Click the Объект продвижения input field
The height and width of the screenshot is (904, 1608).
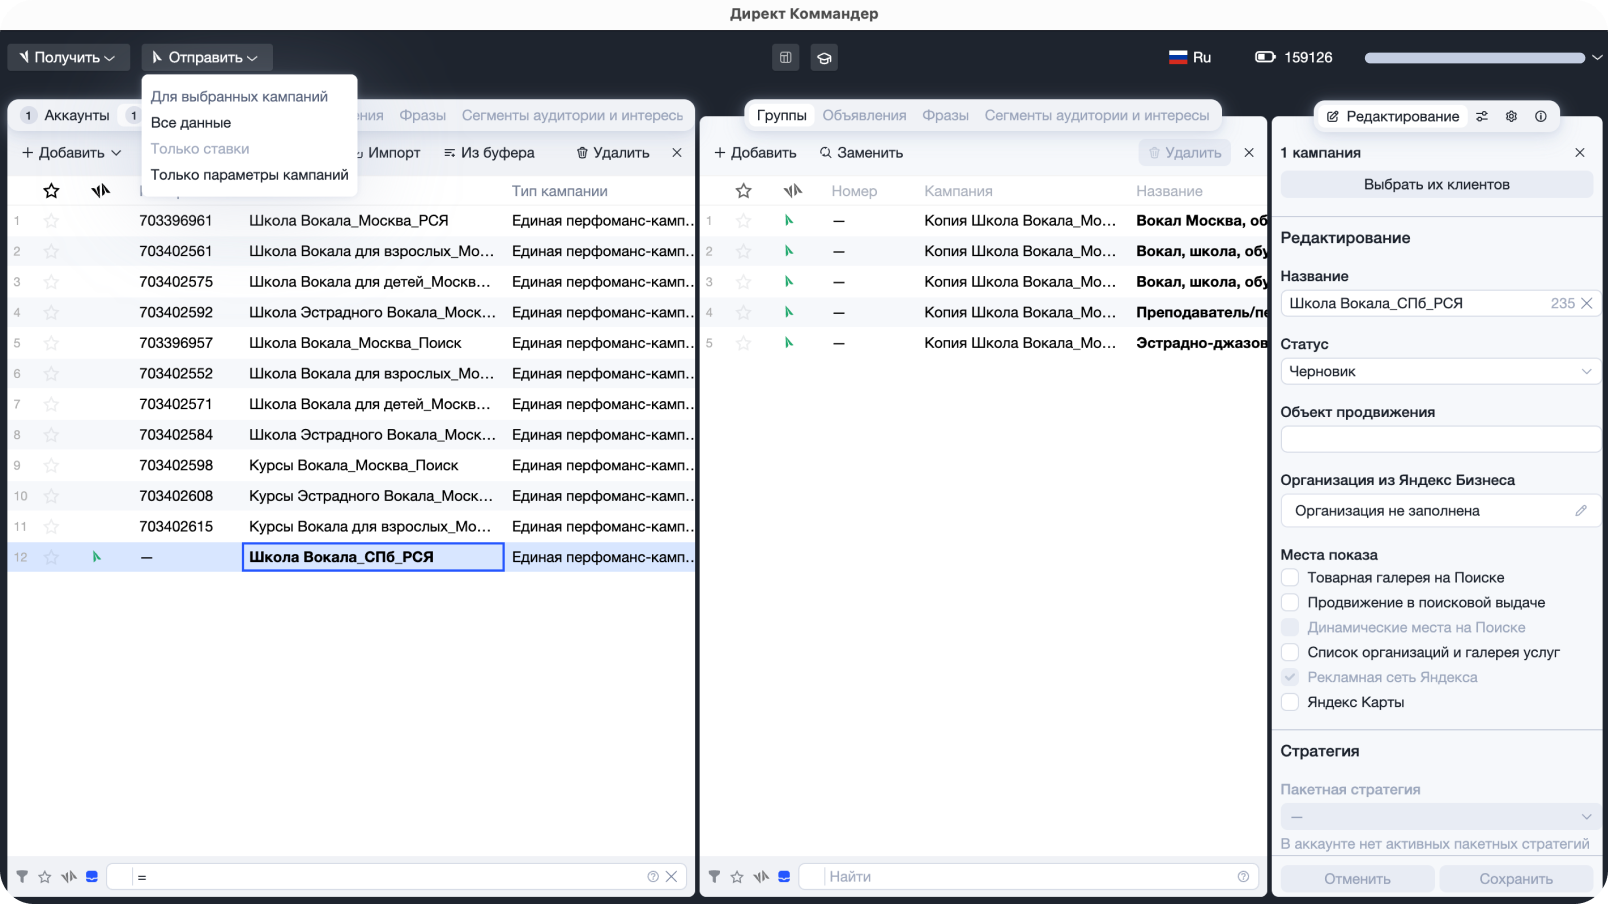coord(1440,439)
